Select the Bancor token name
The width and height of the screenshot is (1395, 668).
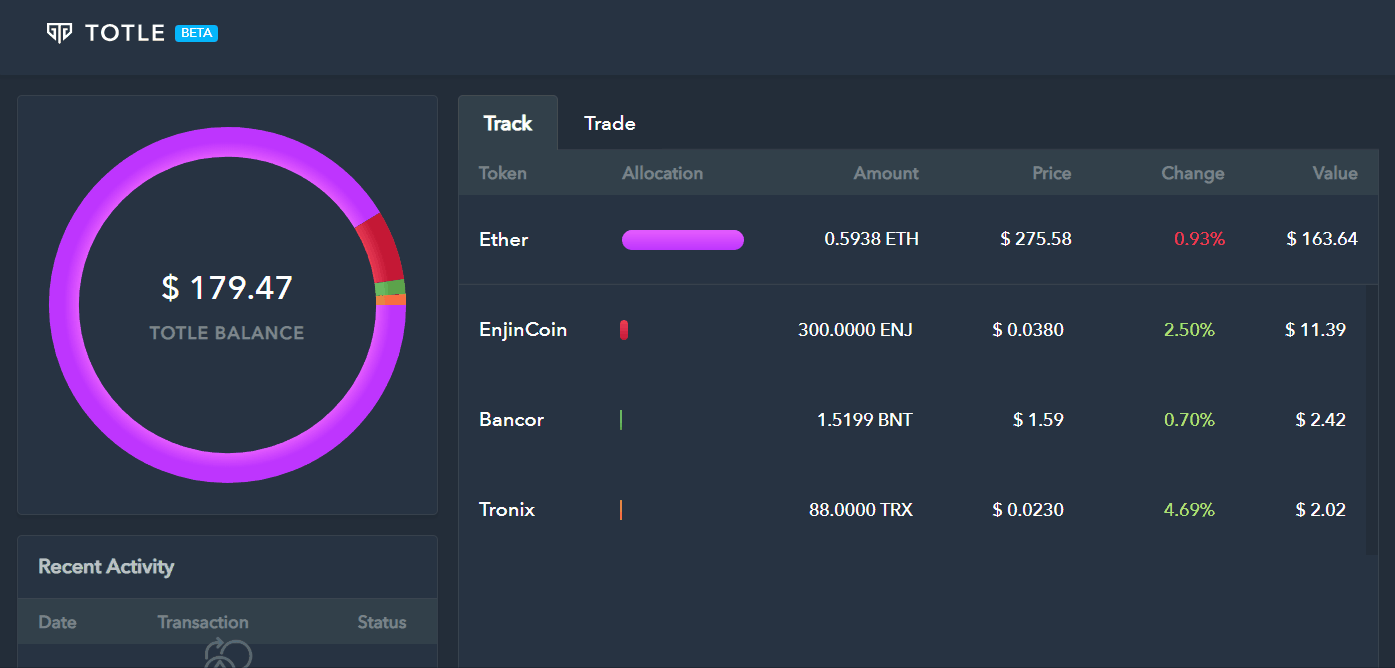pyautogui.click(x=512, y=419)
